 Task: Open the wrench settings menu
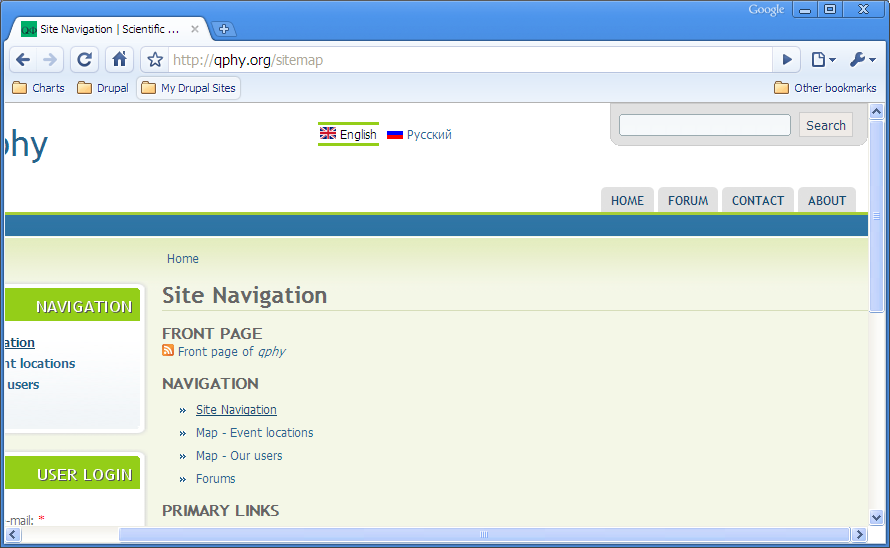863,60
